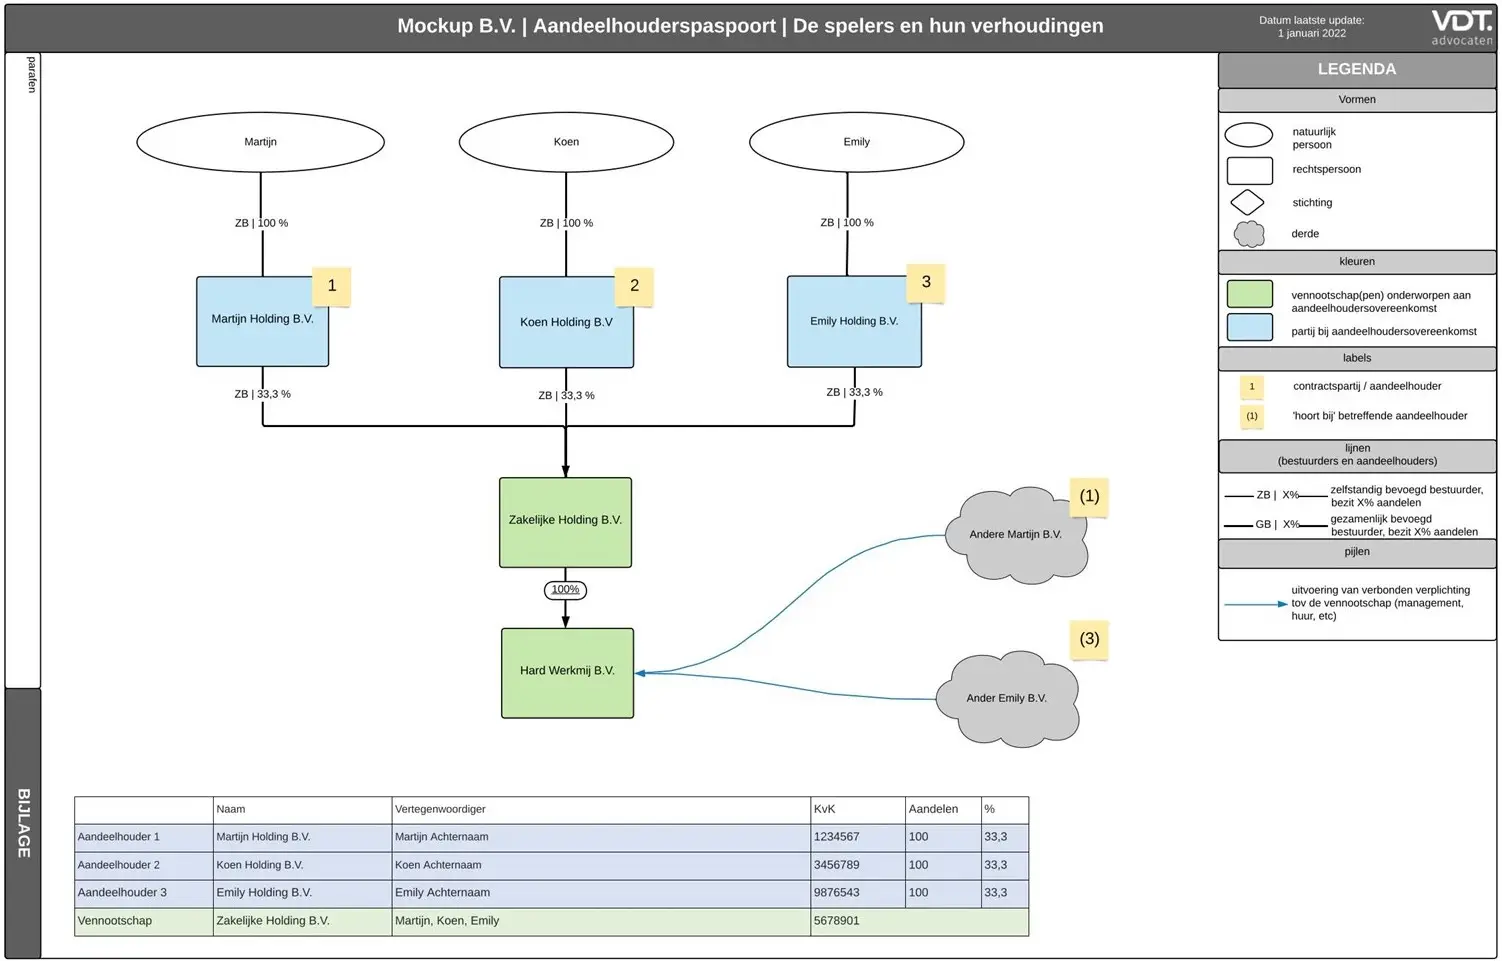Select the Zakelijke Holding B.V. green box
Screen dimensions: 1502x961
click(x=565, y=522)
